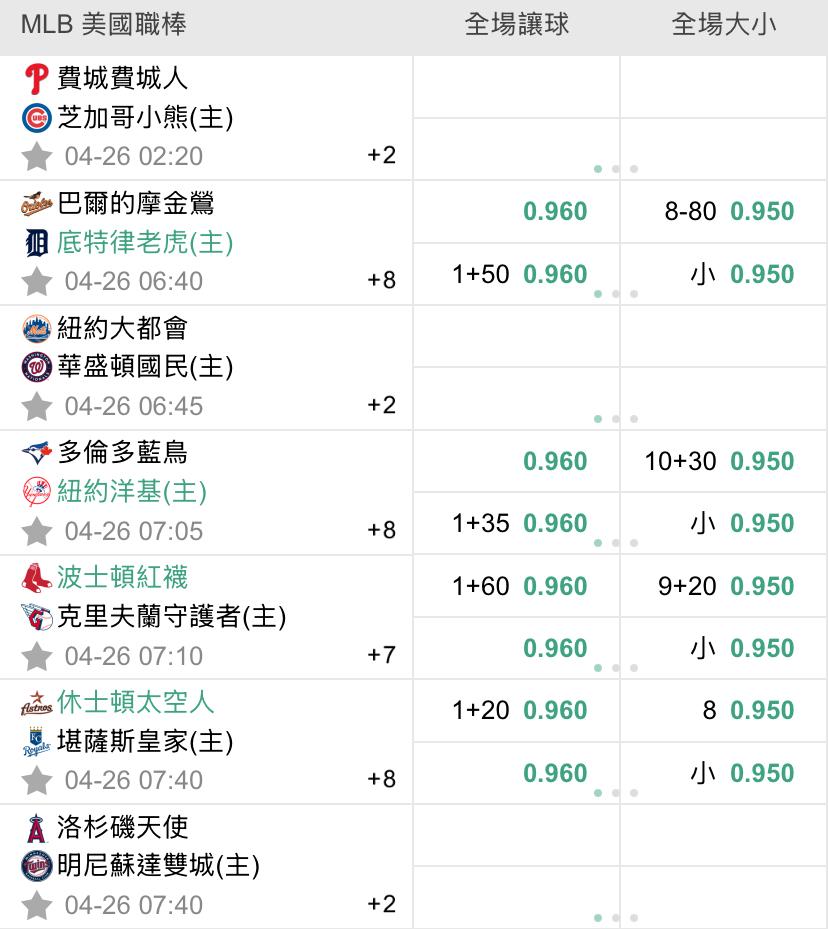This screenshot has width=828, height=929.
Task: Click the Toronto Blue Jays logo
Action: (36, 453)
